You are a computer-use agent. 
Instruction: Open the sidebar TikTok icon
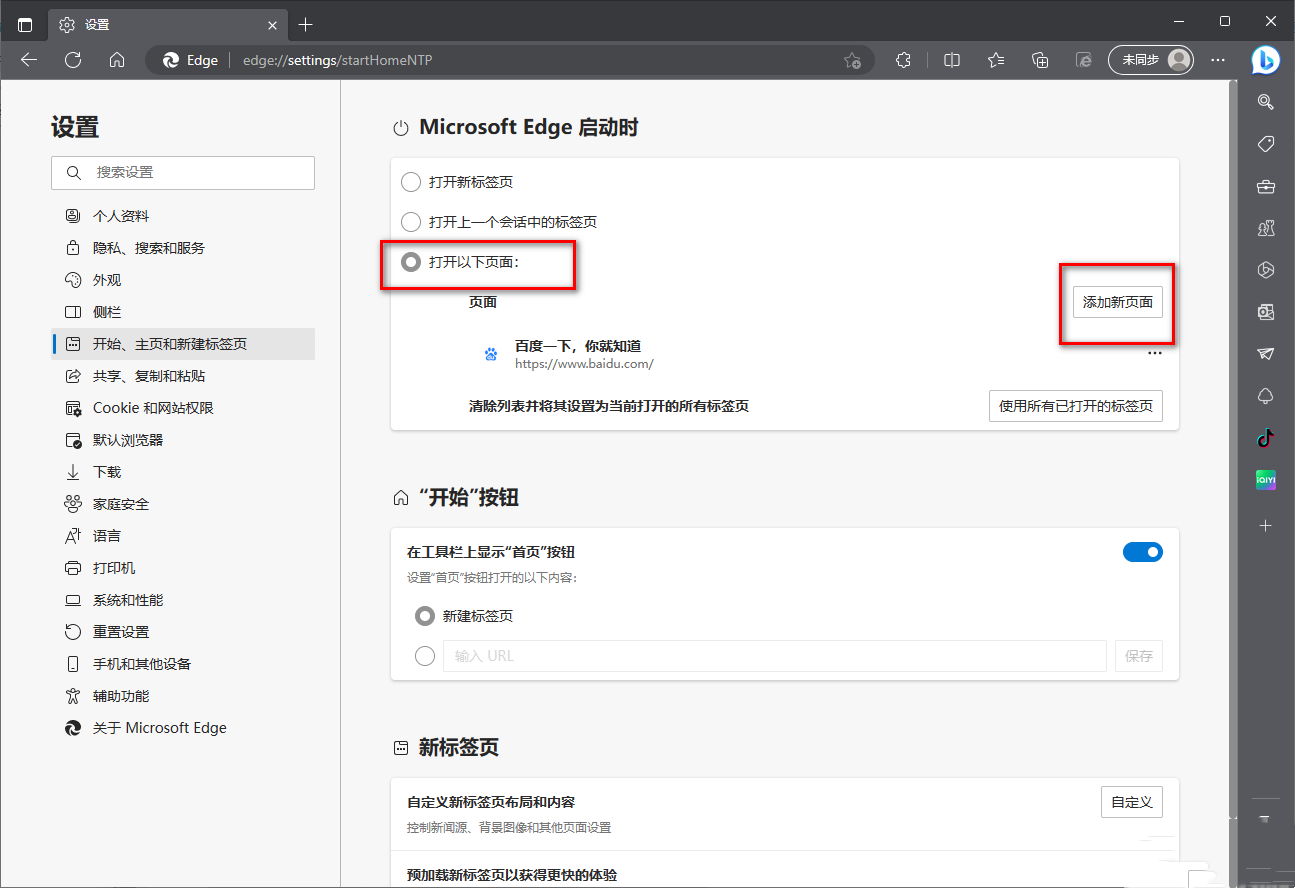(1266, 437)
